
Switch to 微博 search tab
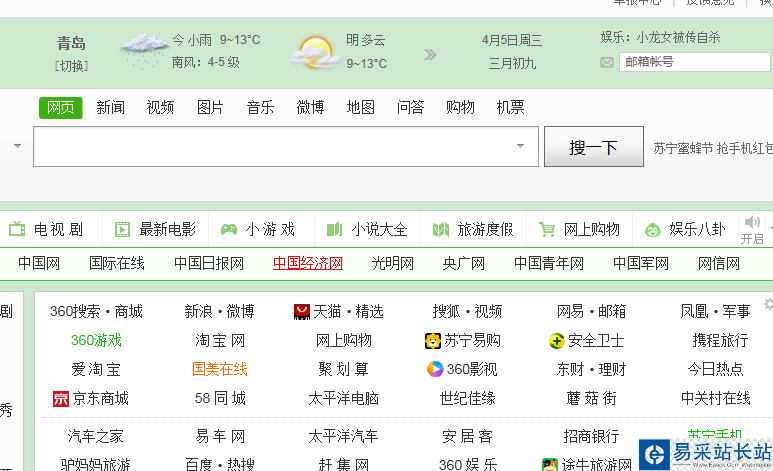pyautogui.click(x=311, y=108)
